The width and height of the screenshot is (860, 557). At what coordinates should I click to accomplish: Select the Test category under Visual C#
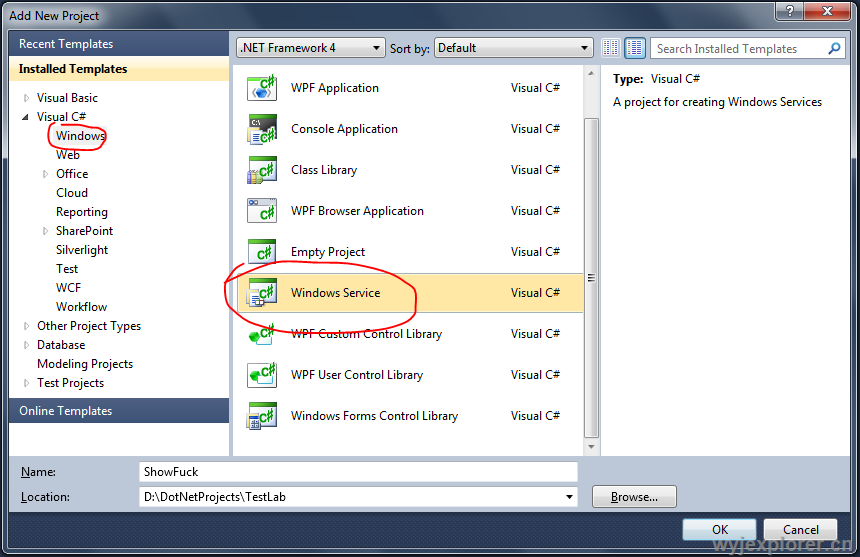tap(67, 269)
